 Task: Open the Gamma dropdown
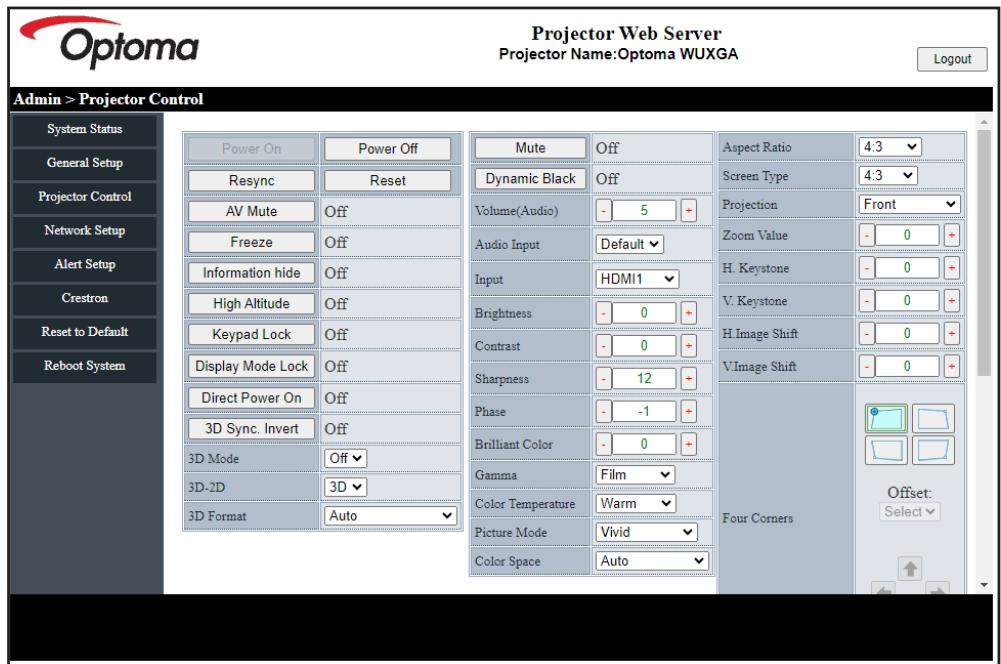tap(635, 474)
